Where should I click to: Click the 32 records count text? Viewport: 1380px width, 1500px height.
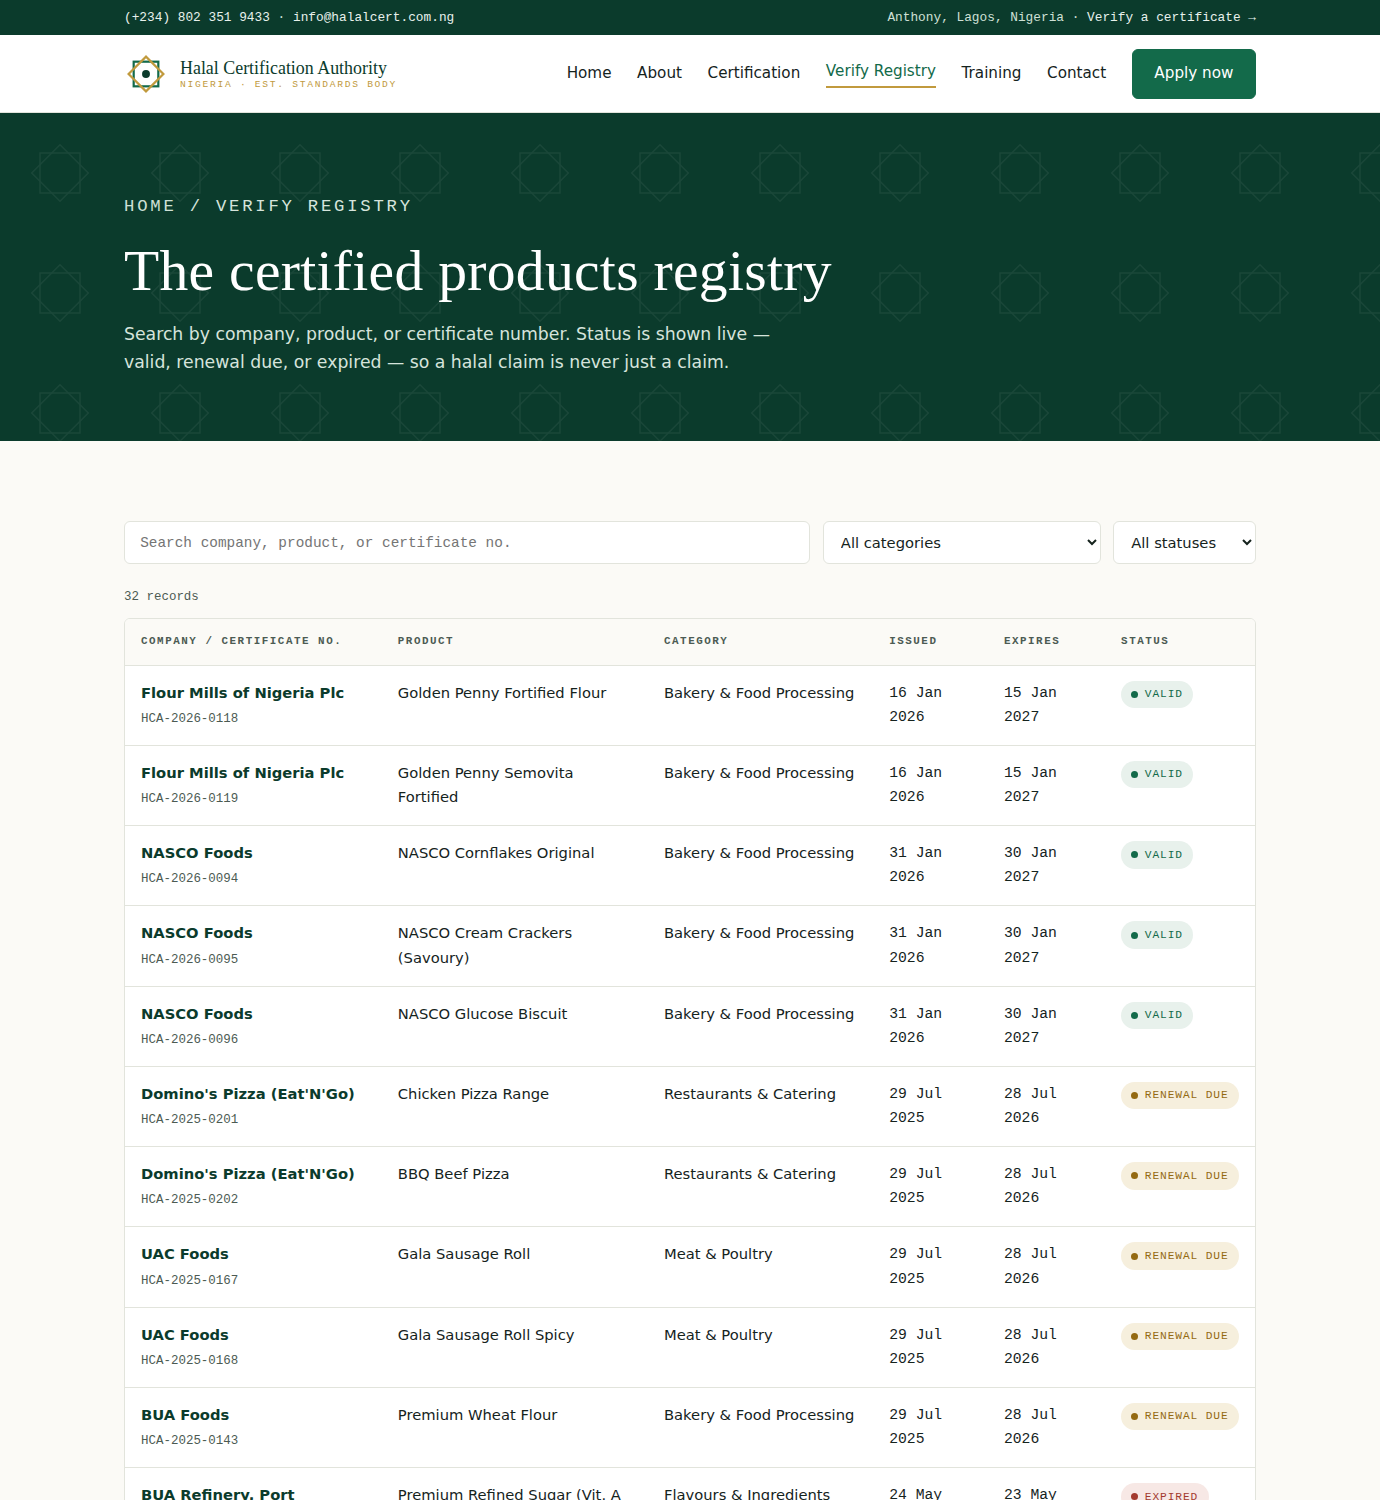(161, 596)
